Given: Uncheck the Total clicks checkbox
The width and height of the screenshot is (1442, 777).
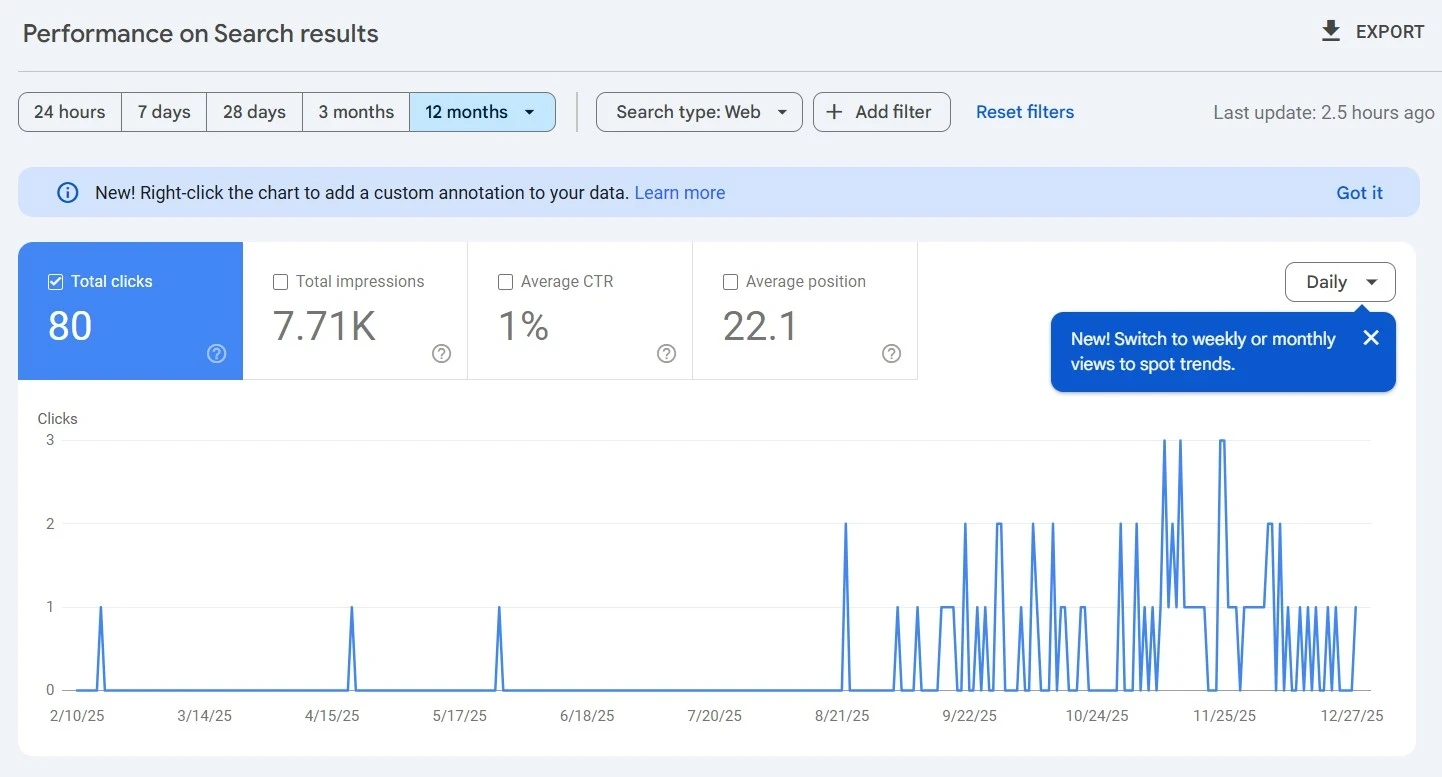Looking at the screenshot, I should 56,282.
